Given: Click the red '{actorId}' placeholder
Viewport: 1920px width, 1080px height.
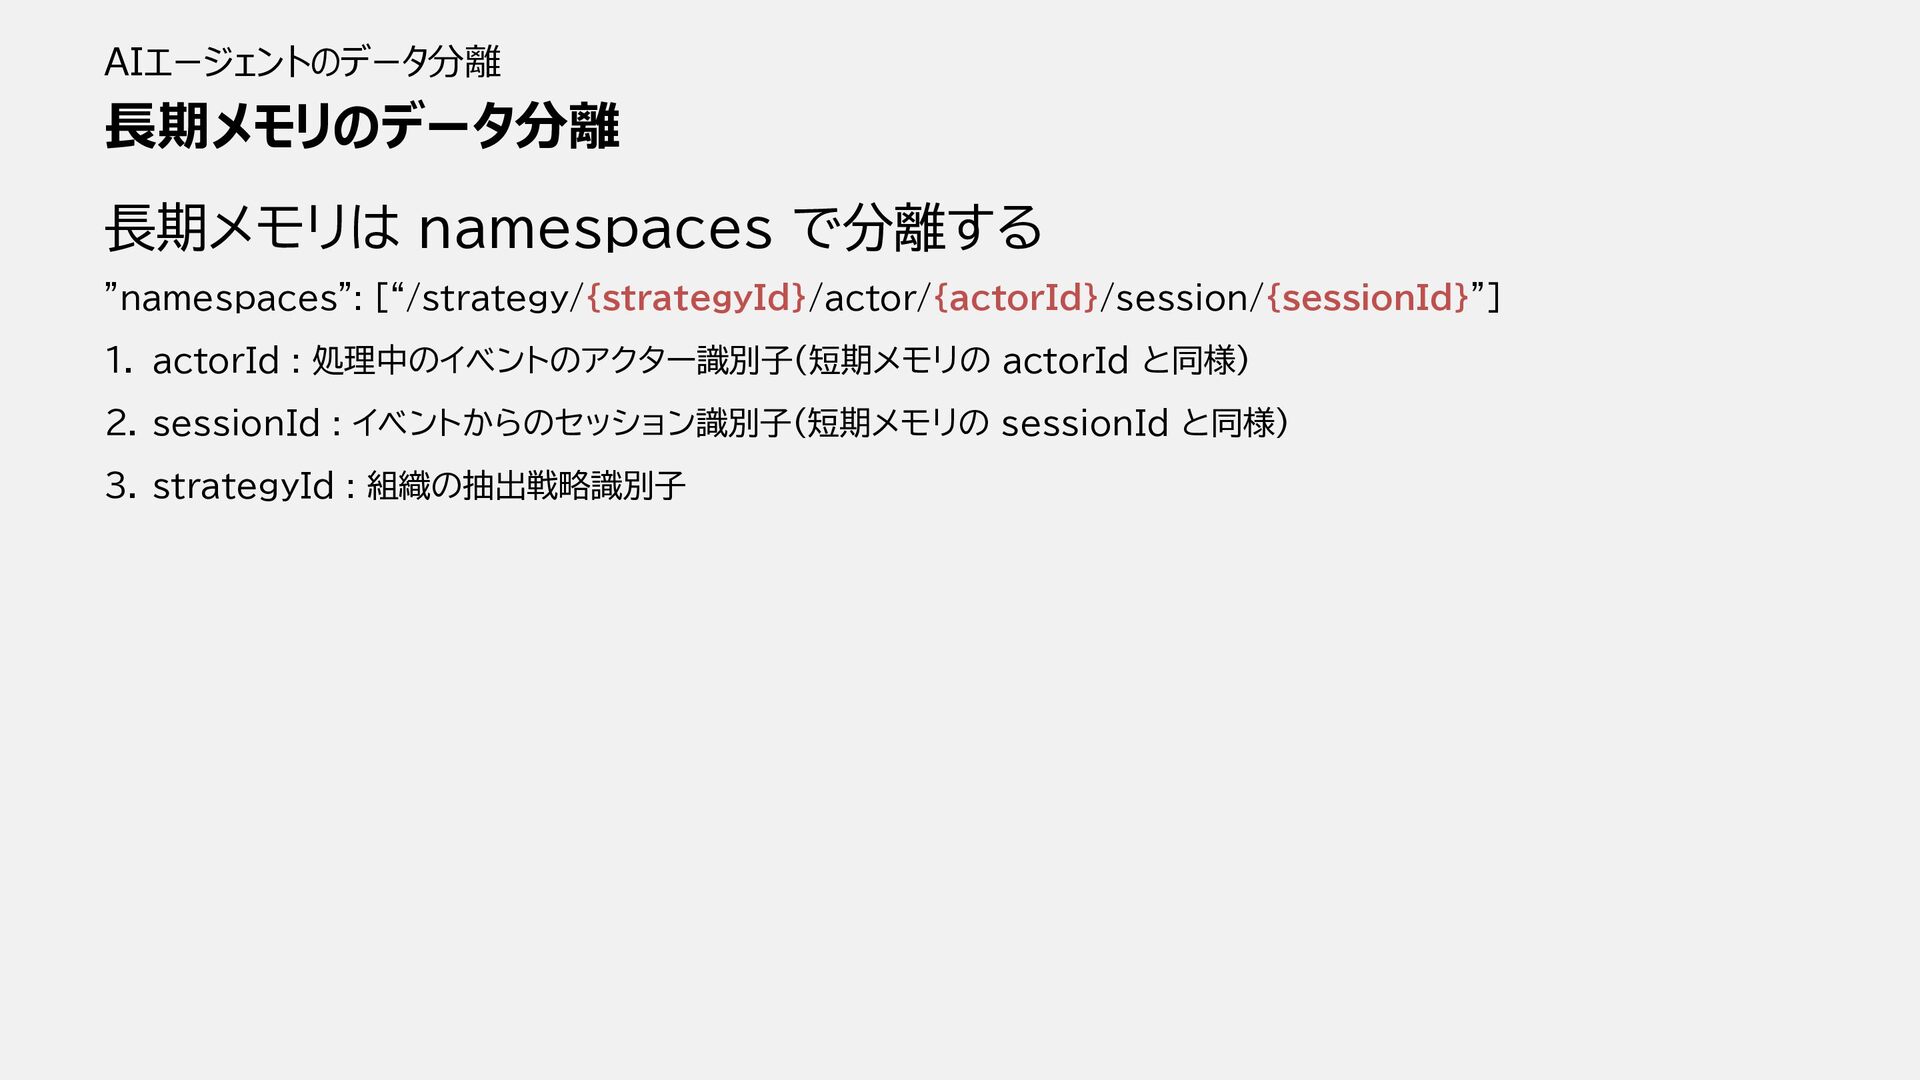Looking at the screenshot, I should coord(1016,298).
